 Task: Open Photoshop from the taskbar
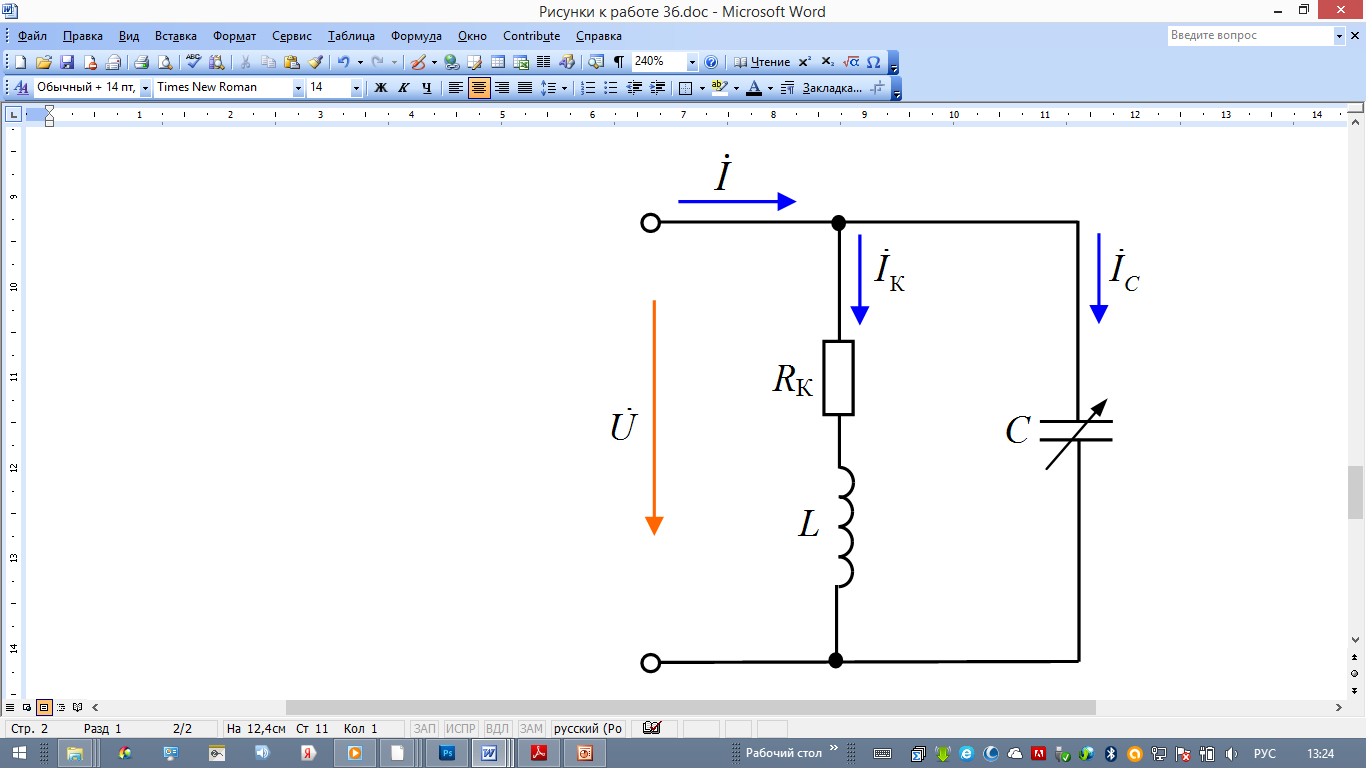(x=449, y=753)
